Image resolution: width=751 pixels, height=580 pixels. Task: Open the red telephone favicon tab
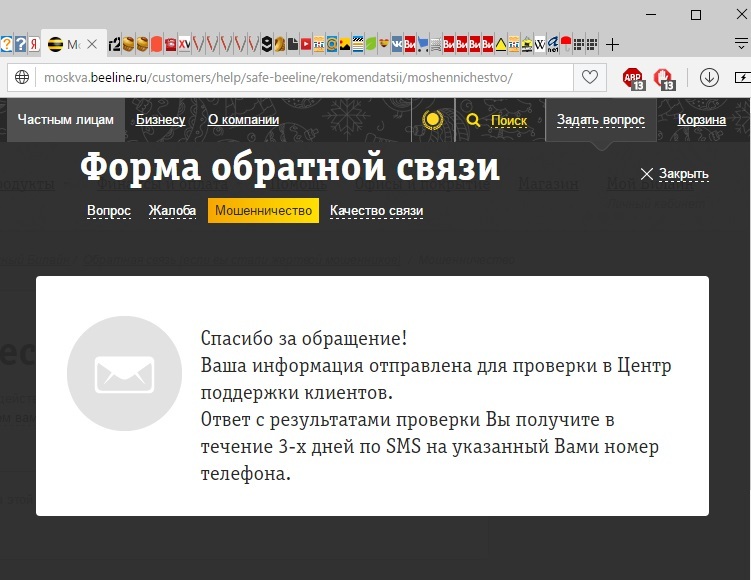tap(170, 45)
